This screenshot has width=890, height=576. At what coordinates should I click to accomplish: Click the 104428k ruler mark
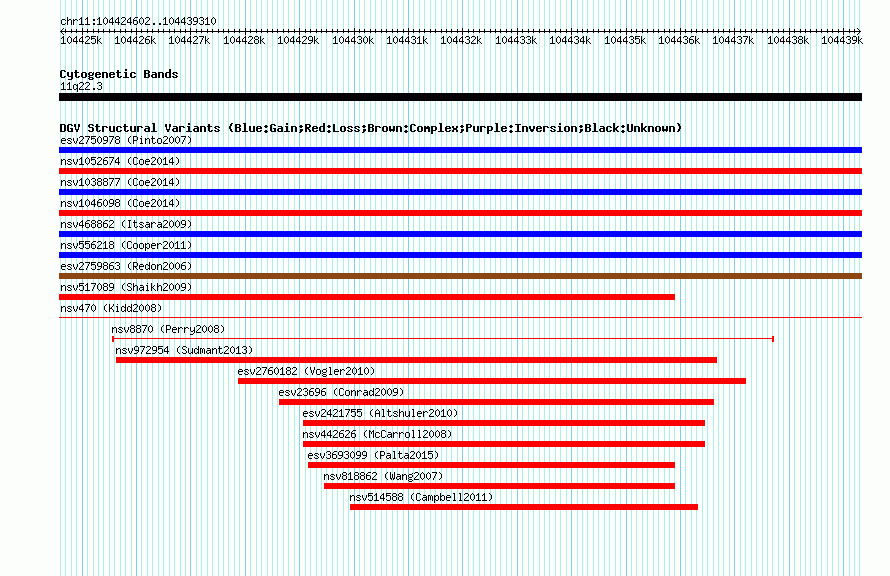point(244,41)
